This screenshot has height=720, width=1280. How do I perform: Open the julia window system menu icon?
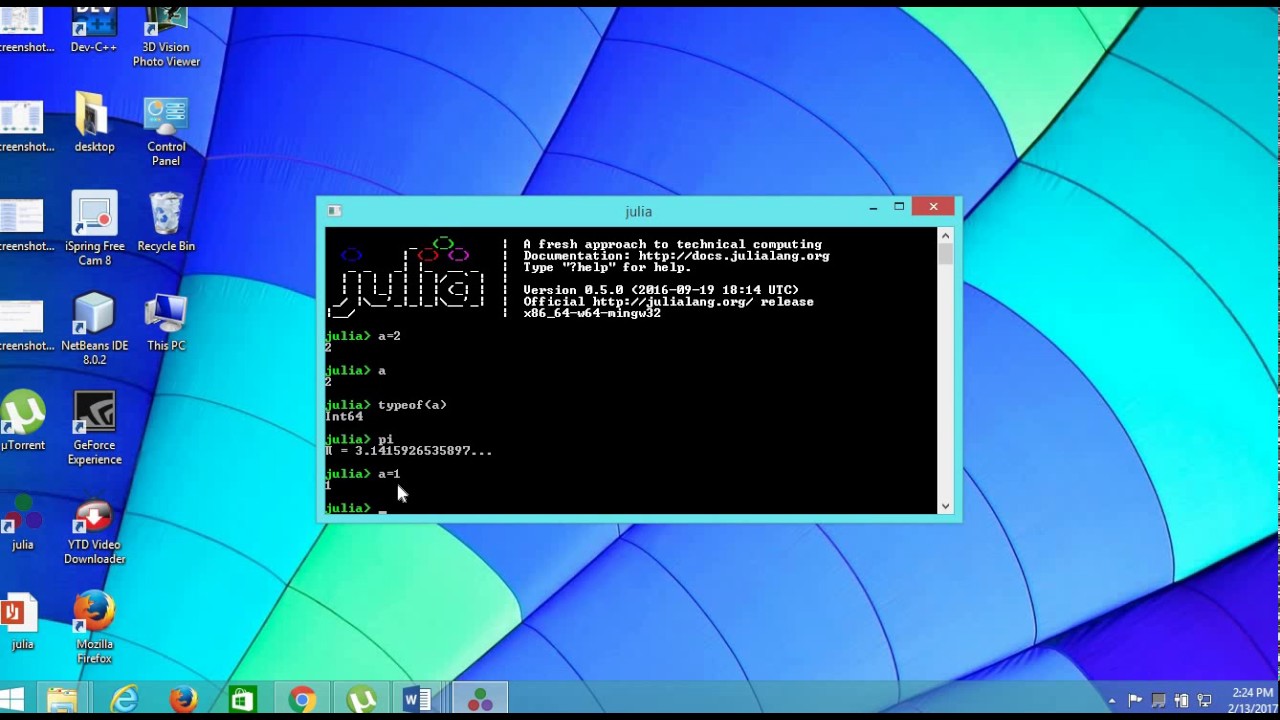(x=334, y=211)
